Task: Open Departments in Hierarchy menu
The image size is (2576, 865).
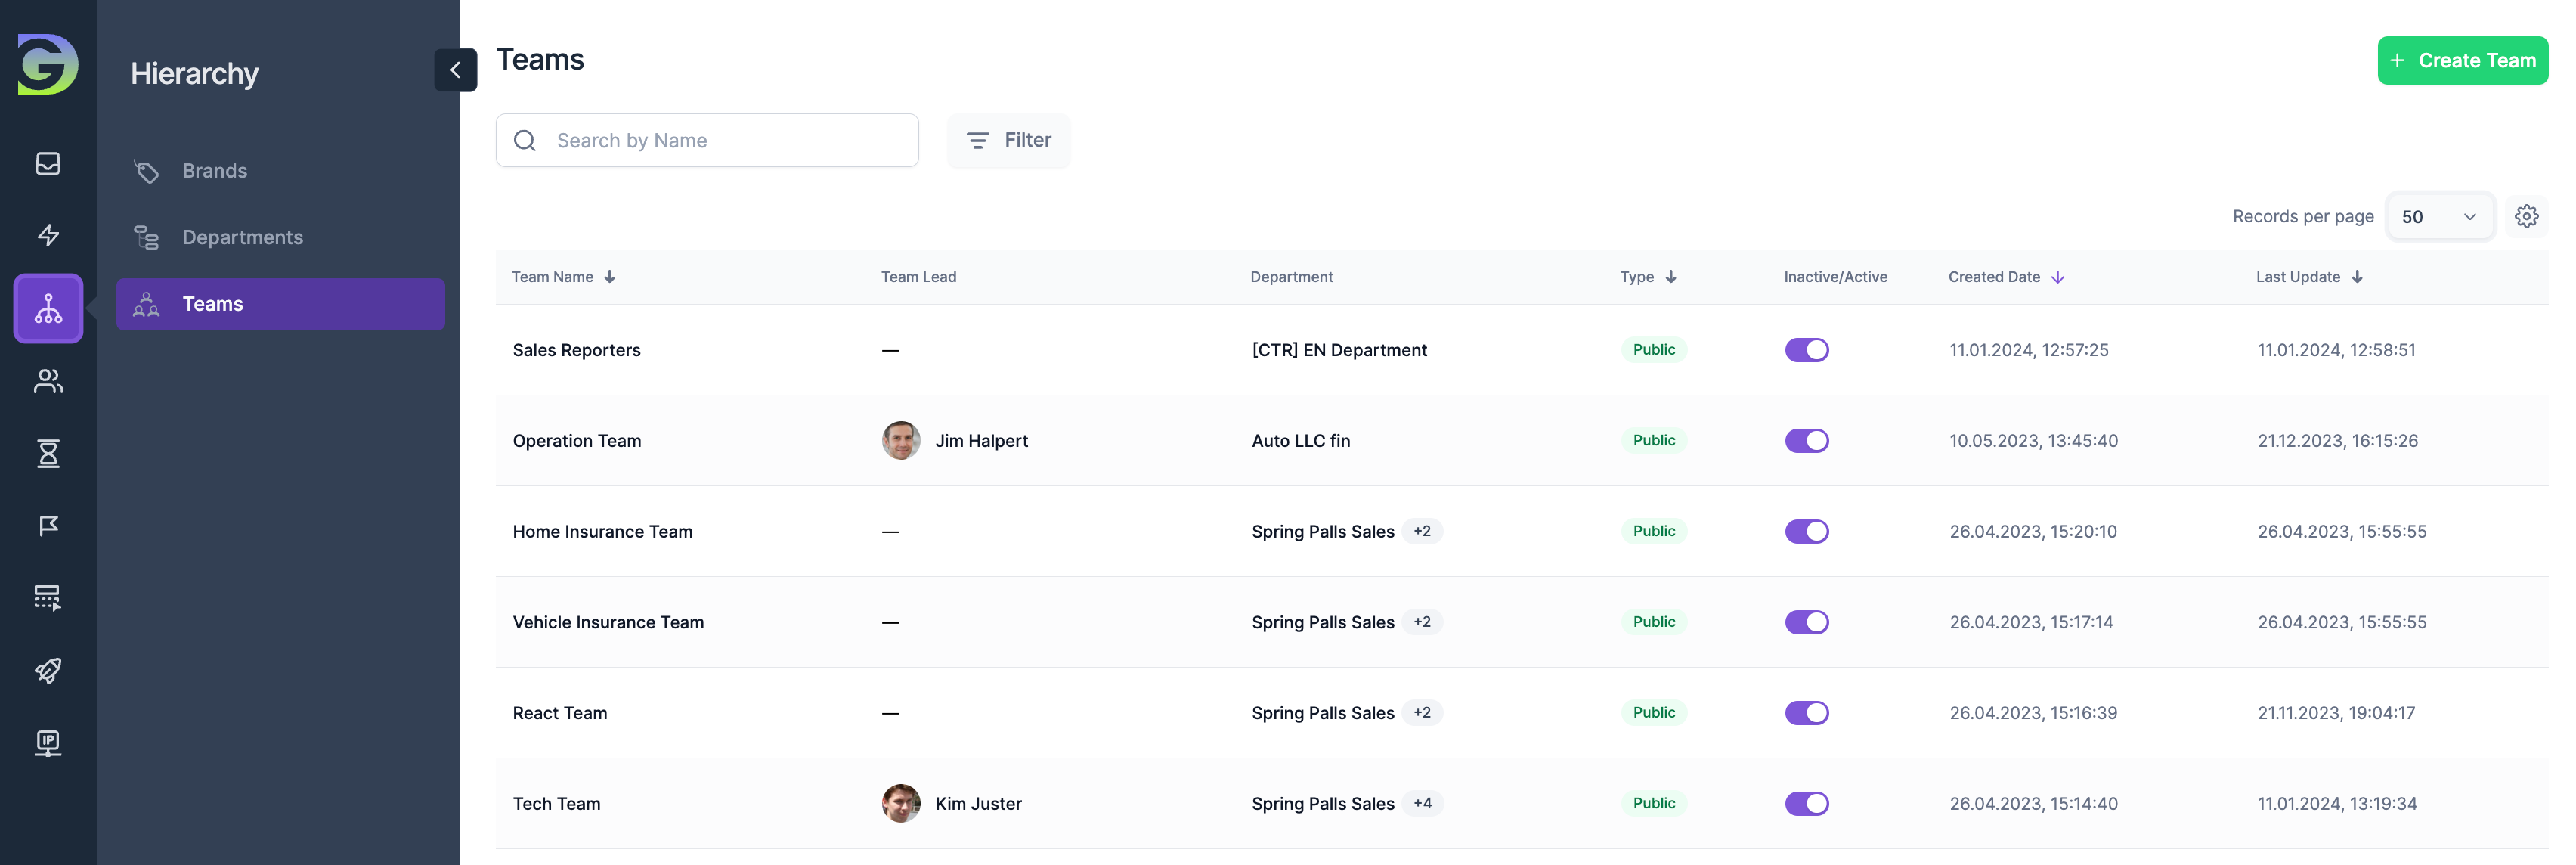Action: click(x=242, y=237)
